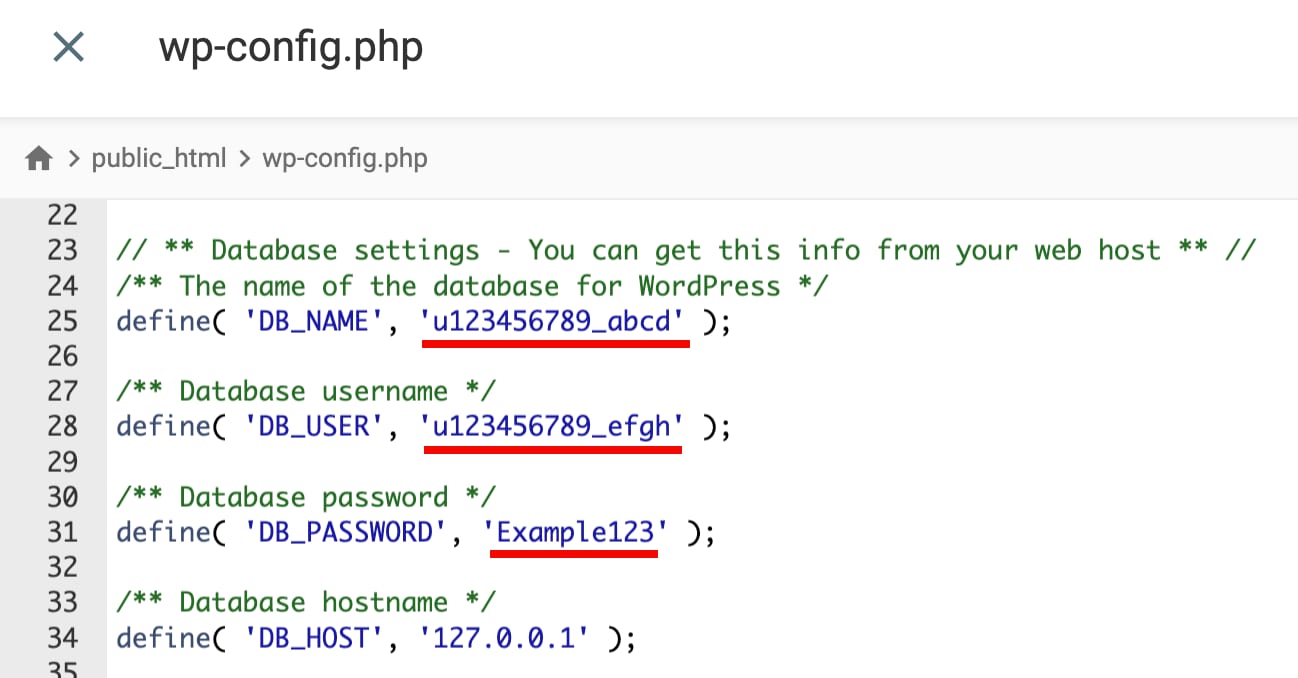The height and width of the screenshot is (678, 1298).
Task: Open the public_html breadcrumb folder
Action: pyautogui.click(x=159, y=158)
